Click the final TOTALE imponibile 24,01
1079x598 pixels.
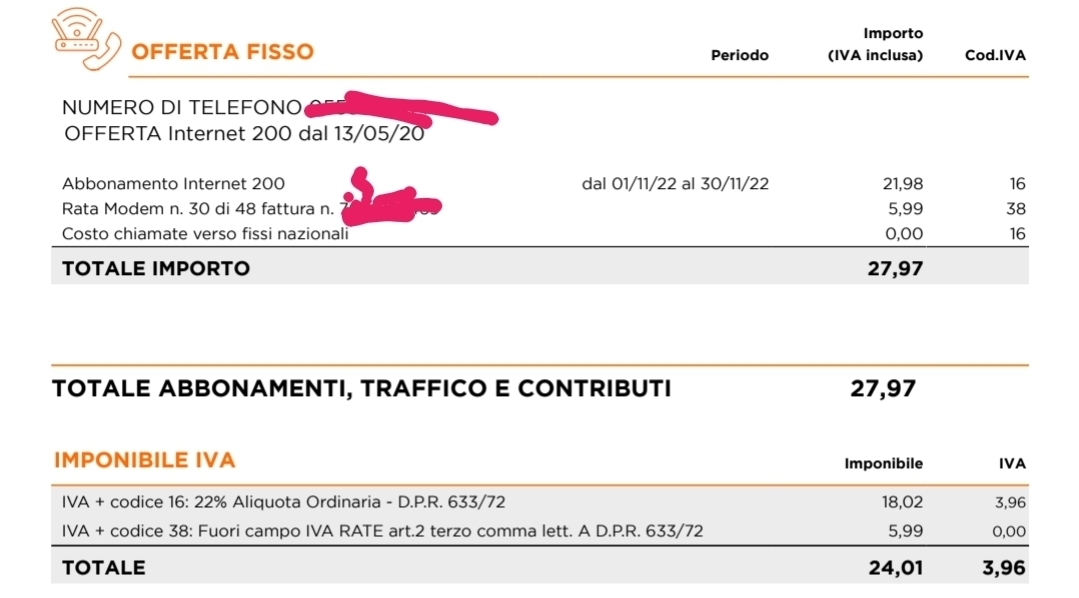coord(895,568)
